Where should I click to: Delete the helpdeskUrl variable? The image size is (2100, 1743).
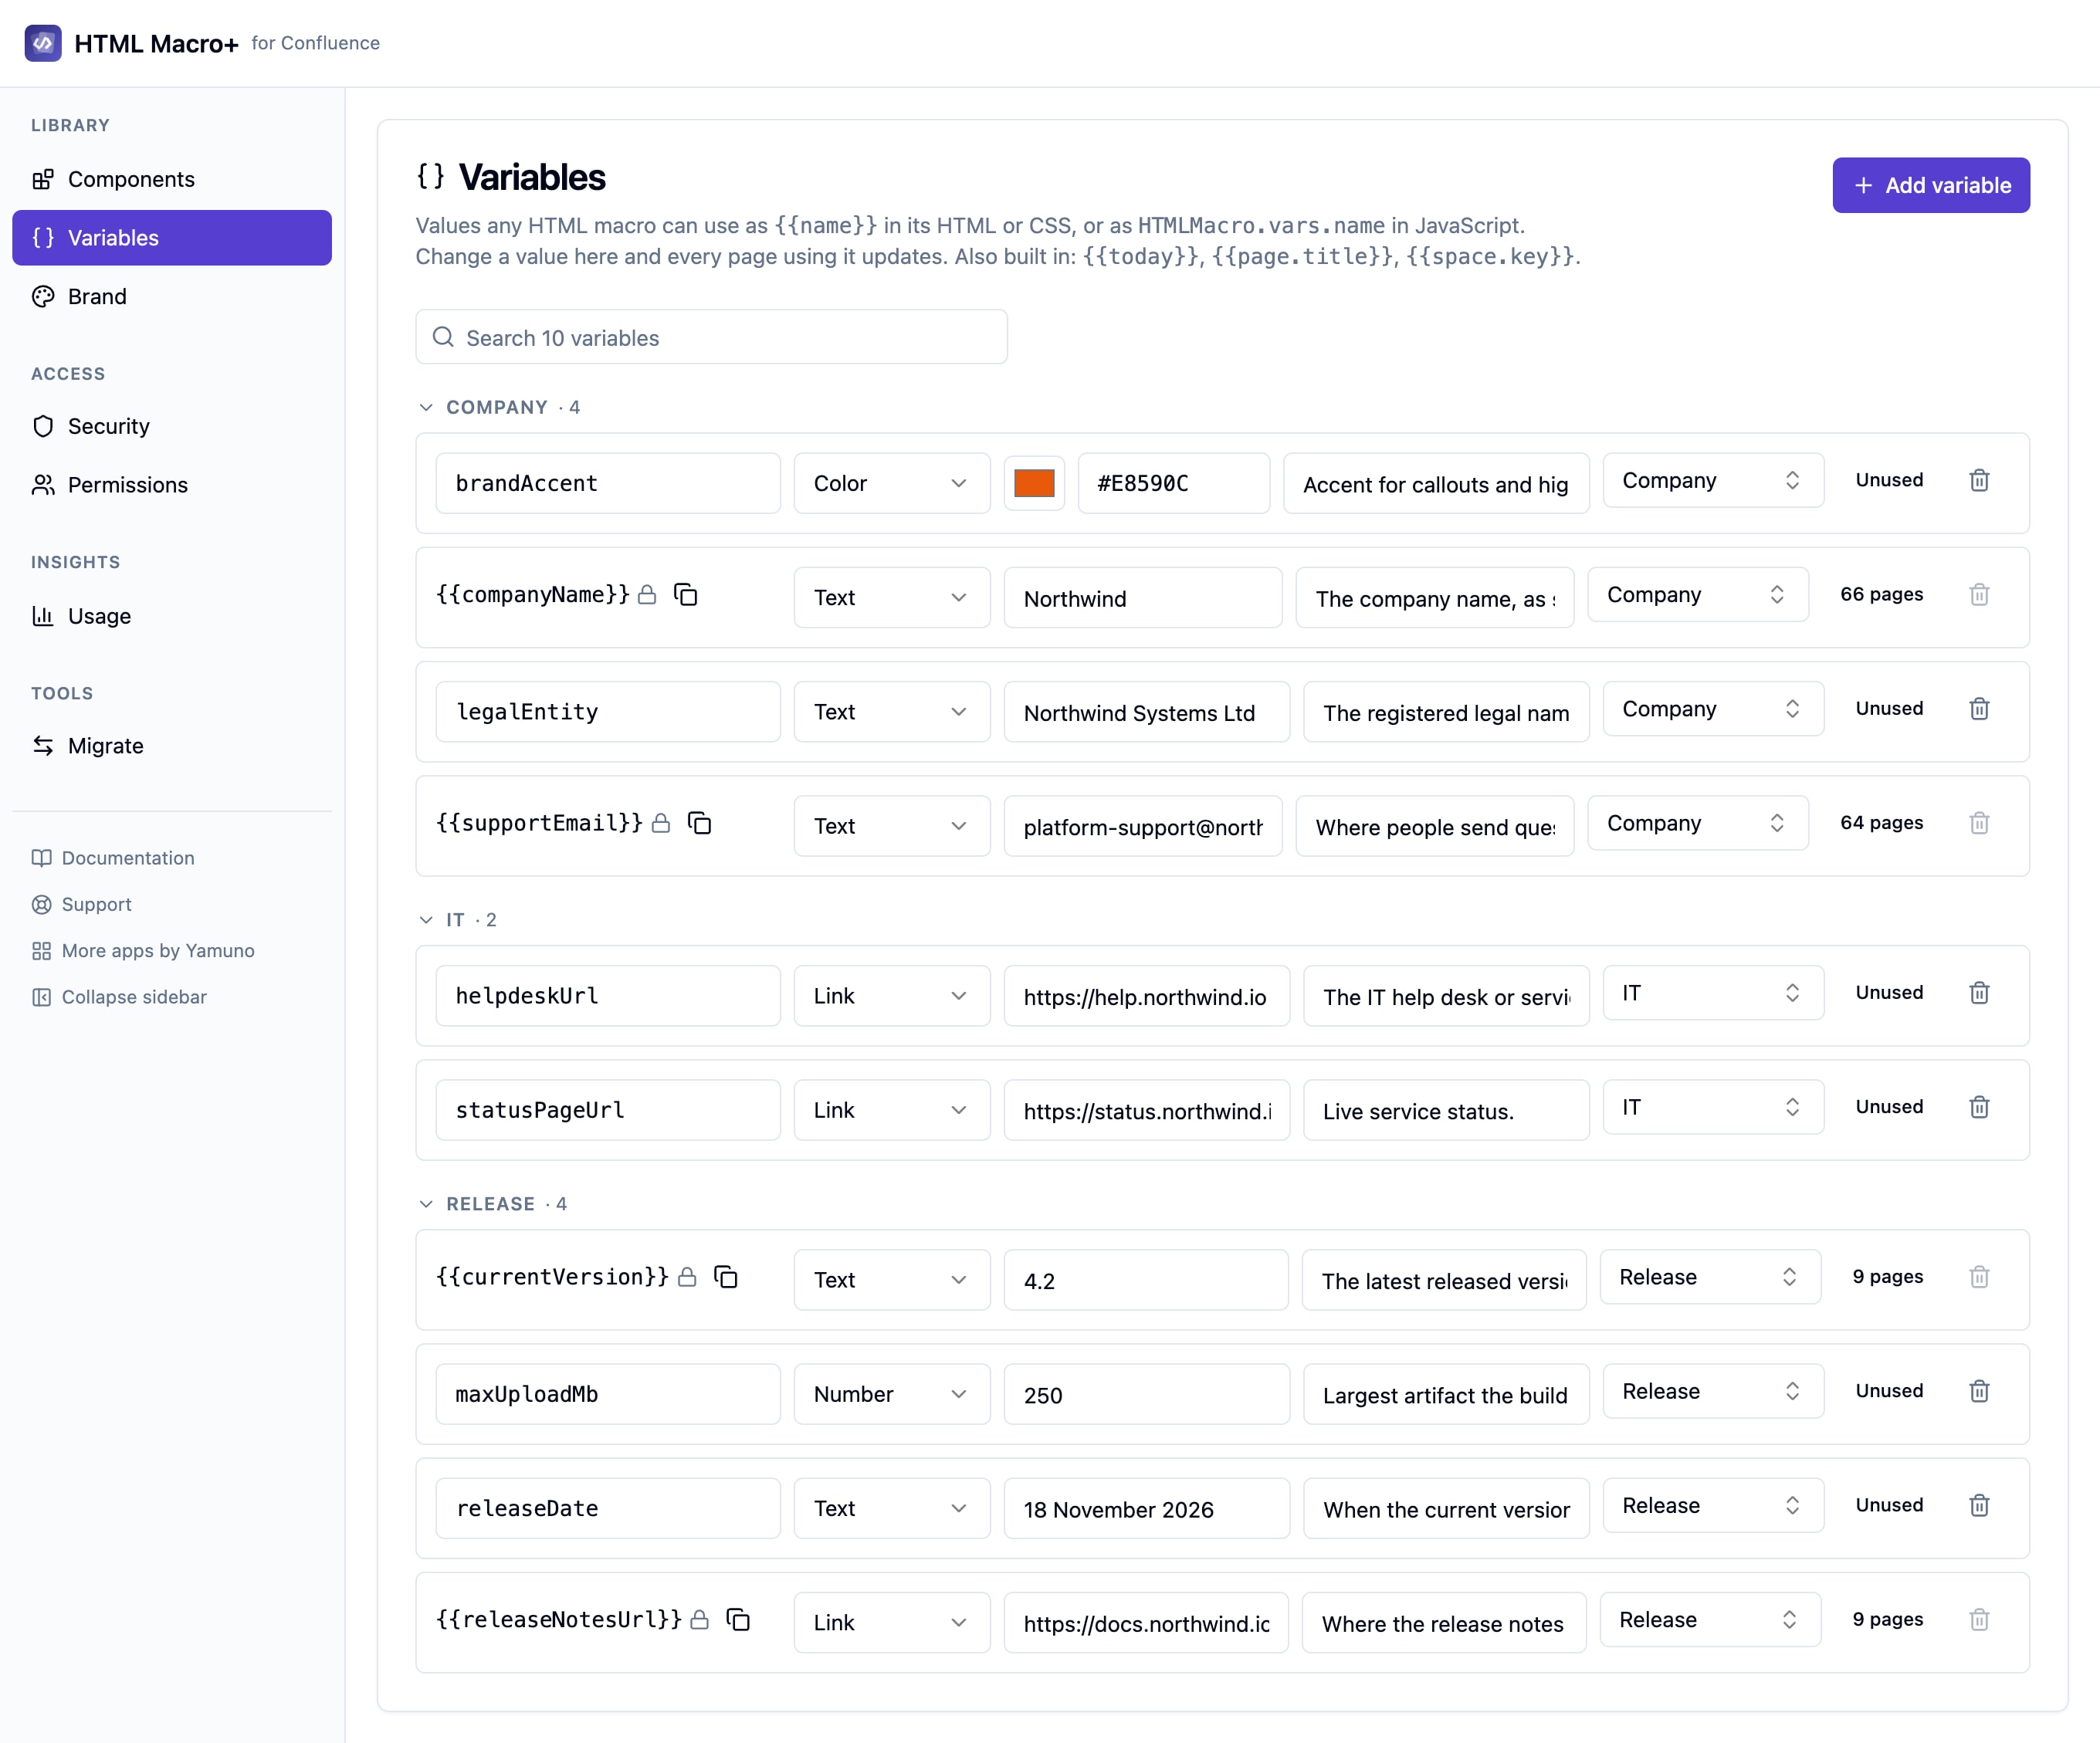[x=1979, y=993]
